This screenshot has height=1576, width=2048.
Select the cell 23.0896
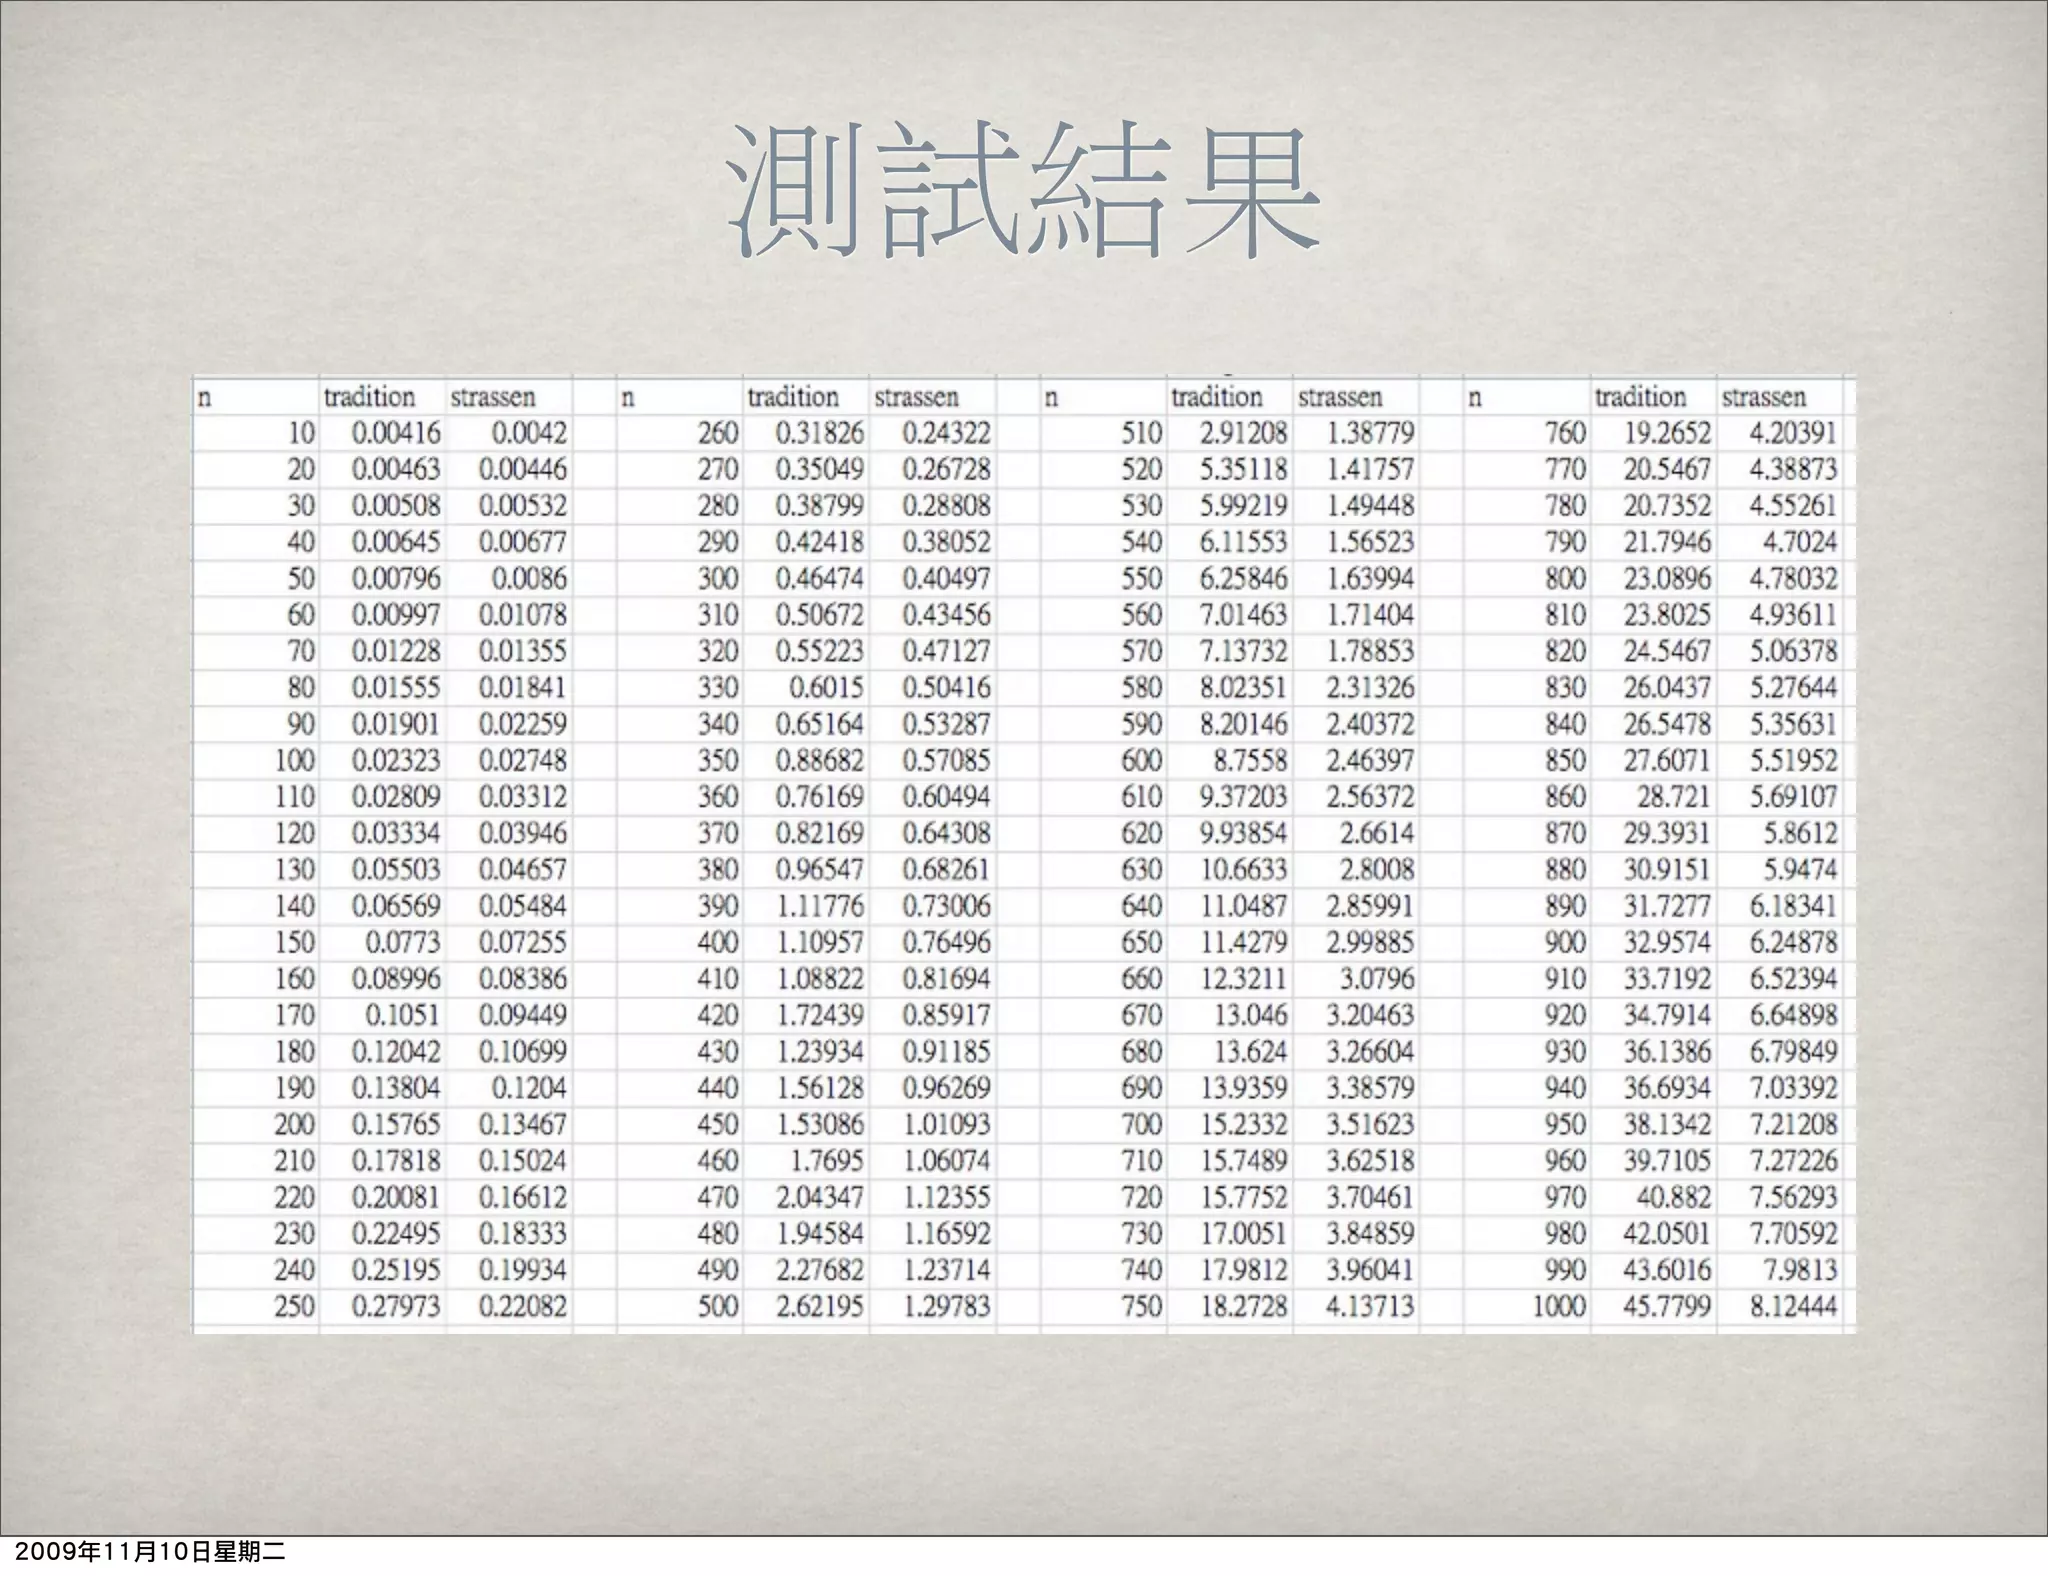tap(1668, 579)
